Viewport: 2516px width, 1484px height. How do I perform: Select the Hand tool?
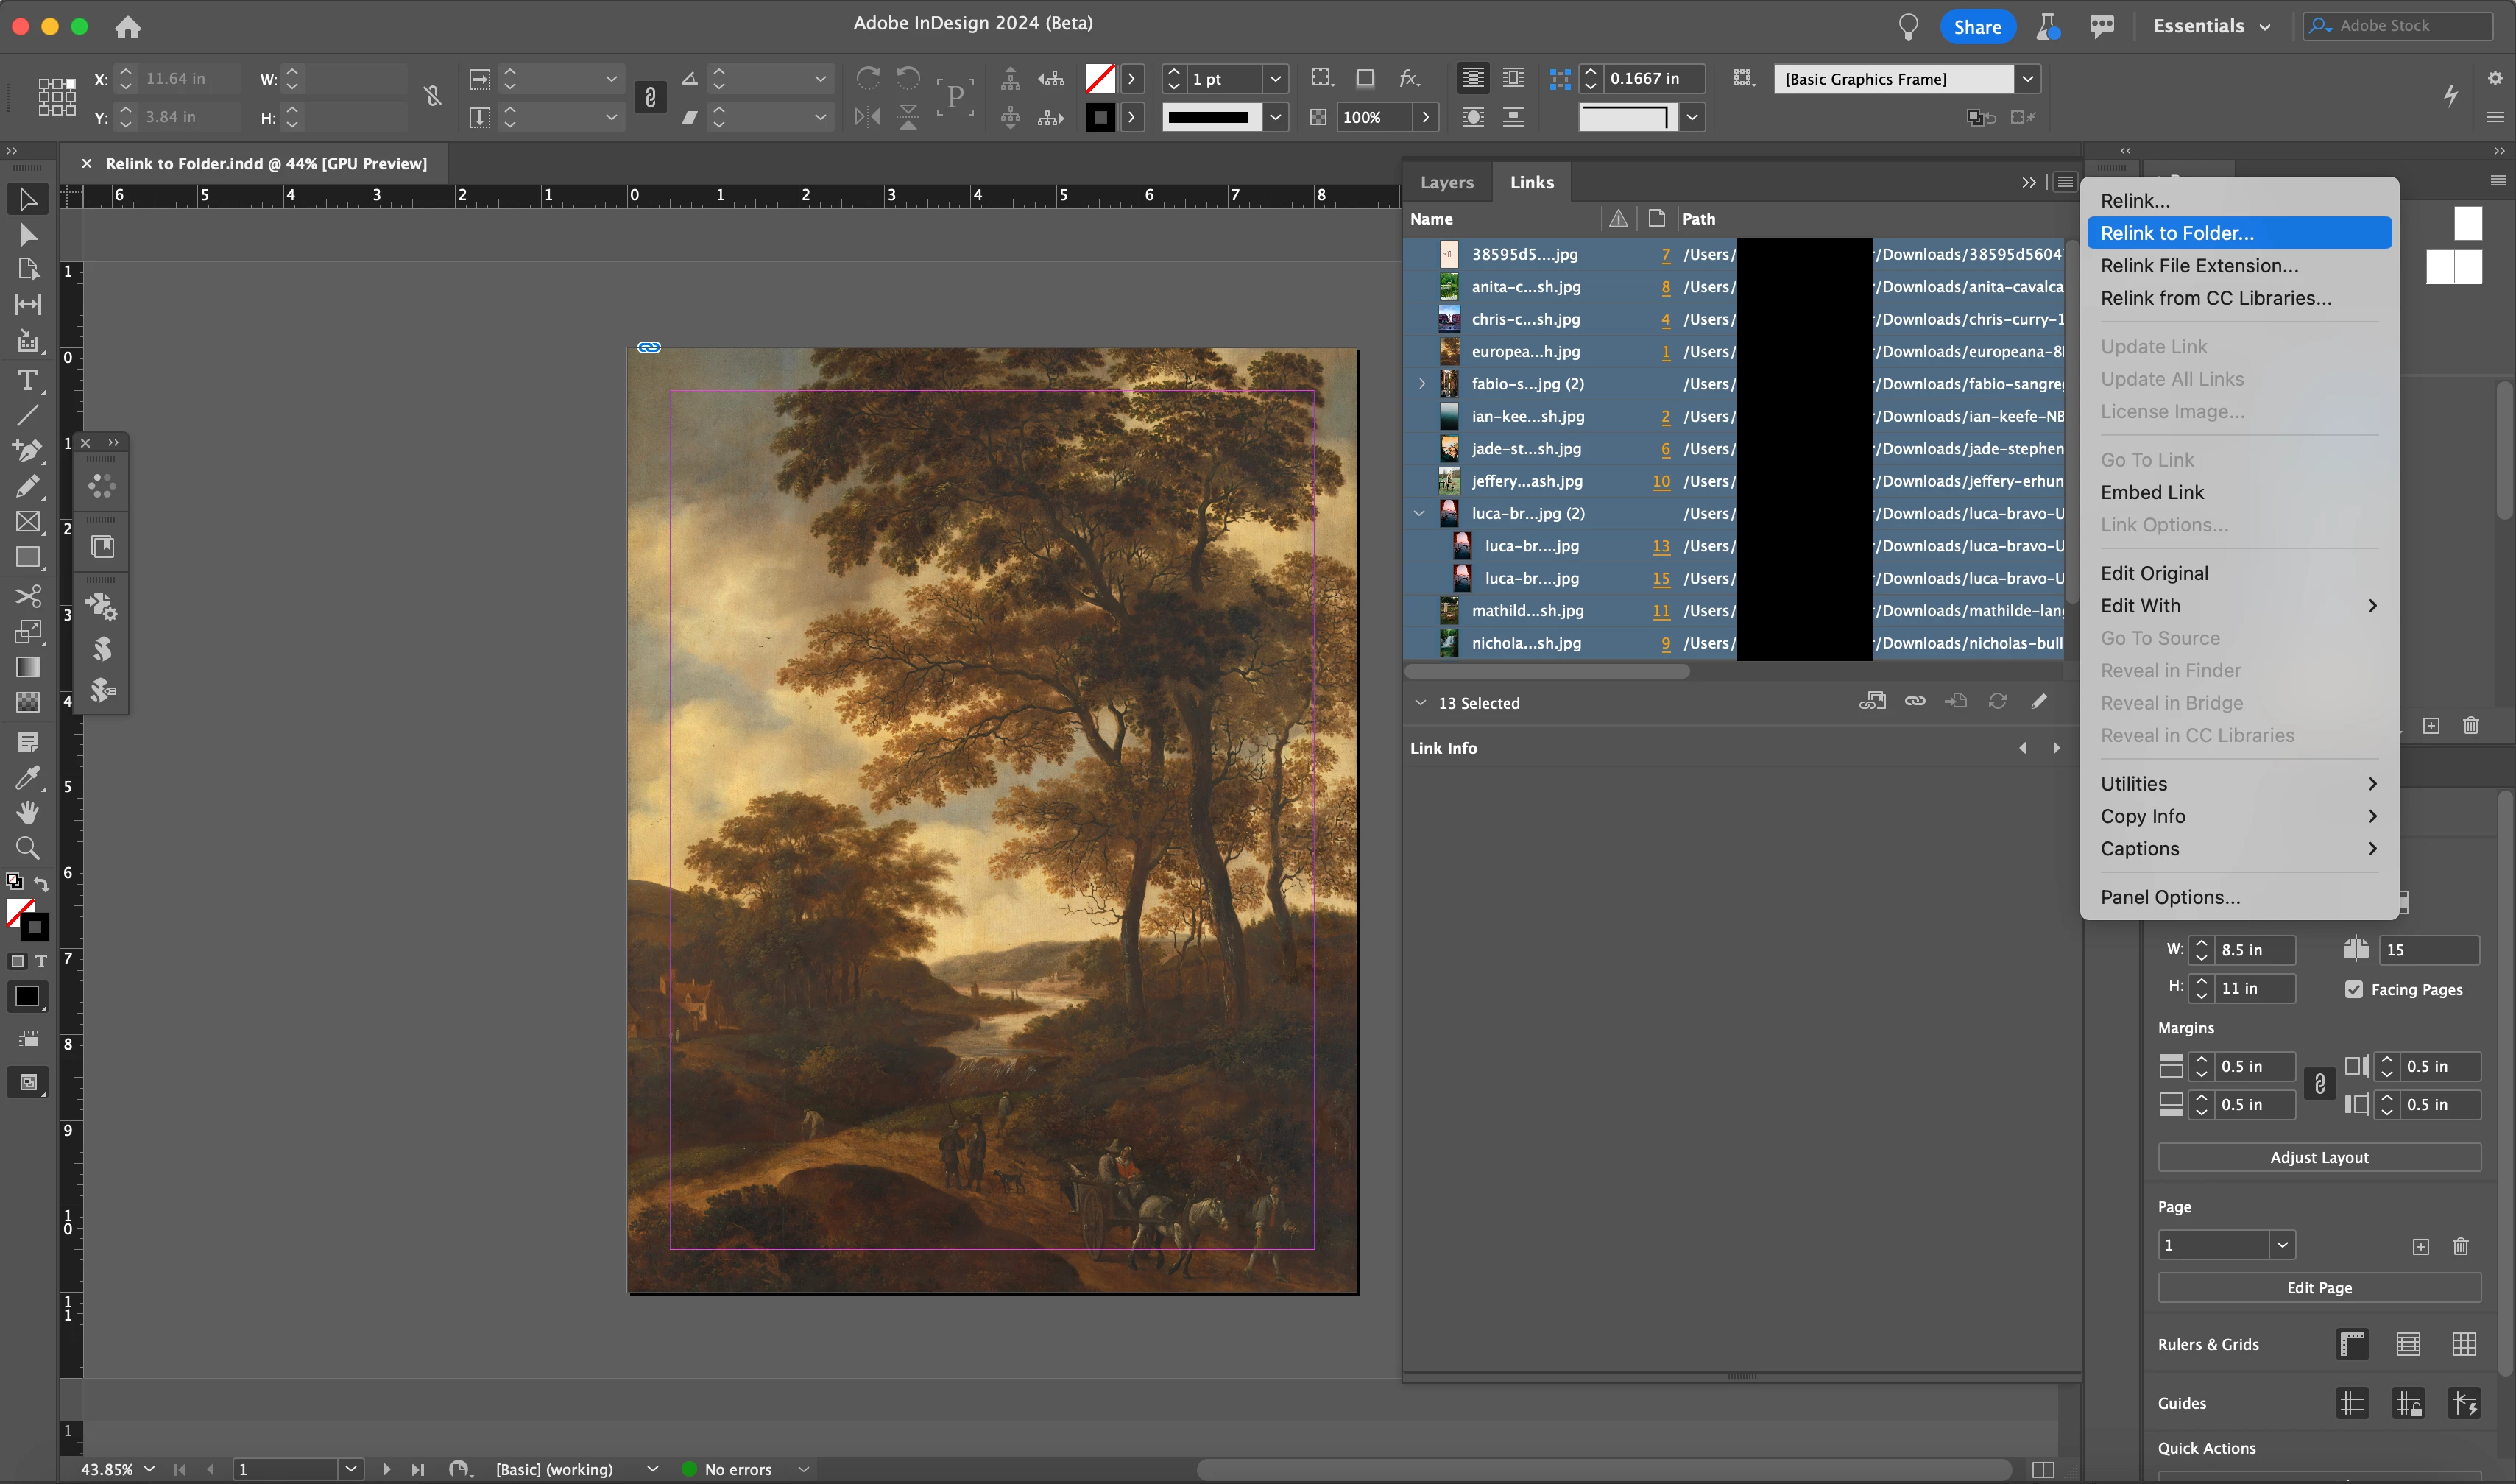click(x=28, y=812)
